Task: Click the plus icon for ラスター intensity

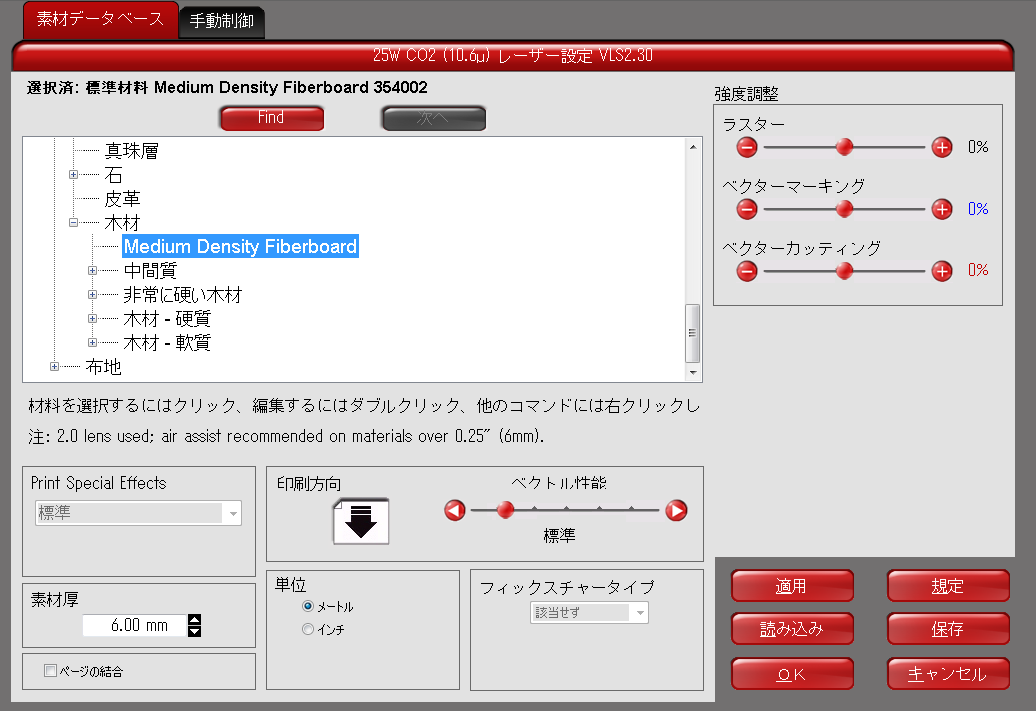Action: tap(941, 148)
